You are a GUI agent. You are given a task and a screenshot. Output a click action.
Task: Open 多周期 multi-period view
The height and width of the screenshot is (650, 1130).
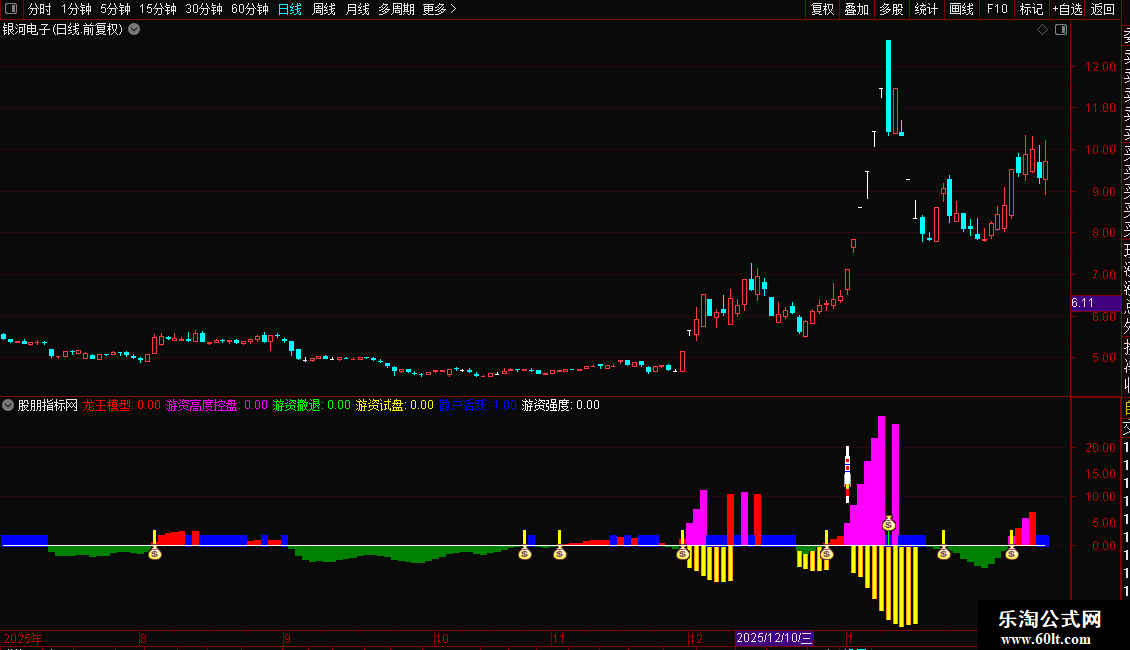396,9
